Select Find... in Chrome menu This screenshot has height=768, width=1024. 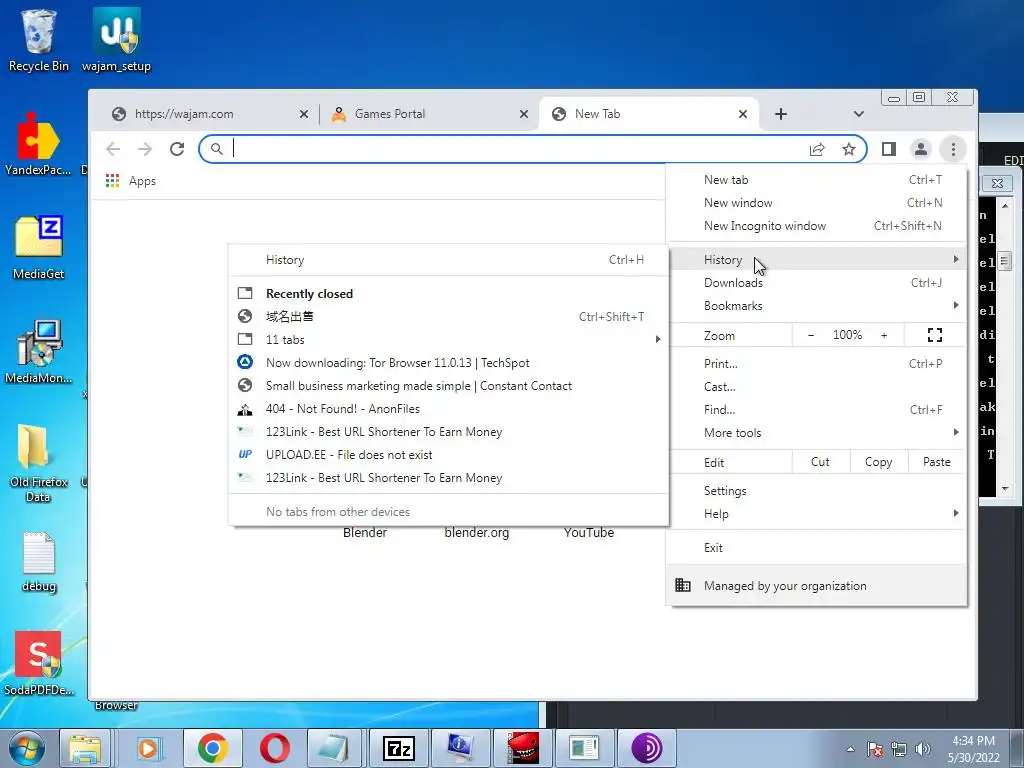(816, 410)
